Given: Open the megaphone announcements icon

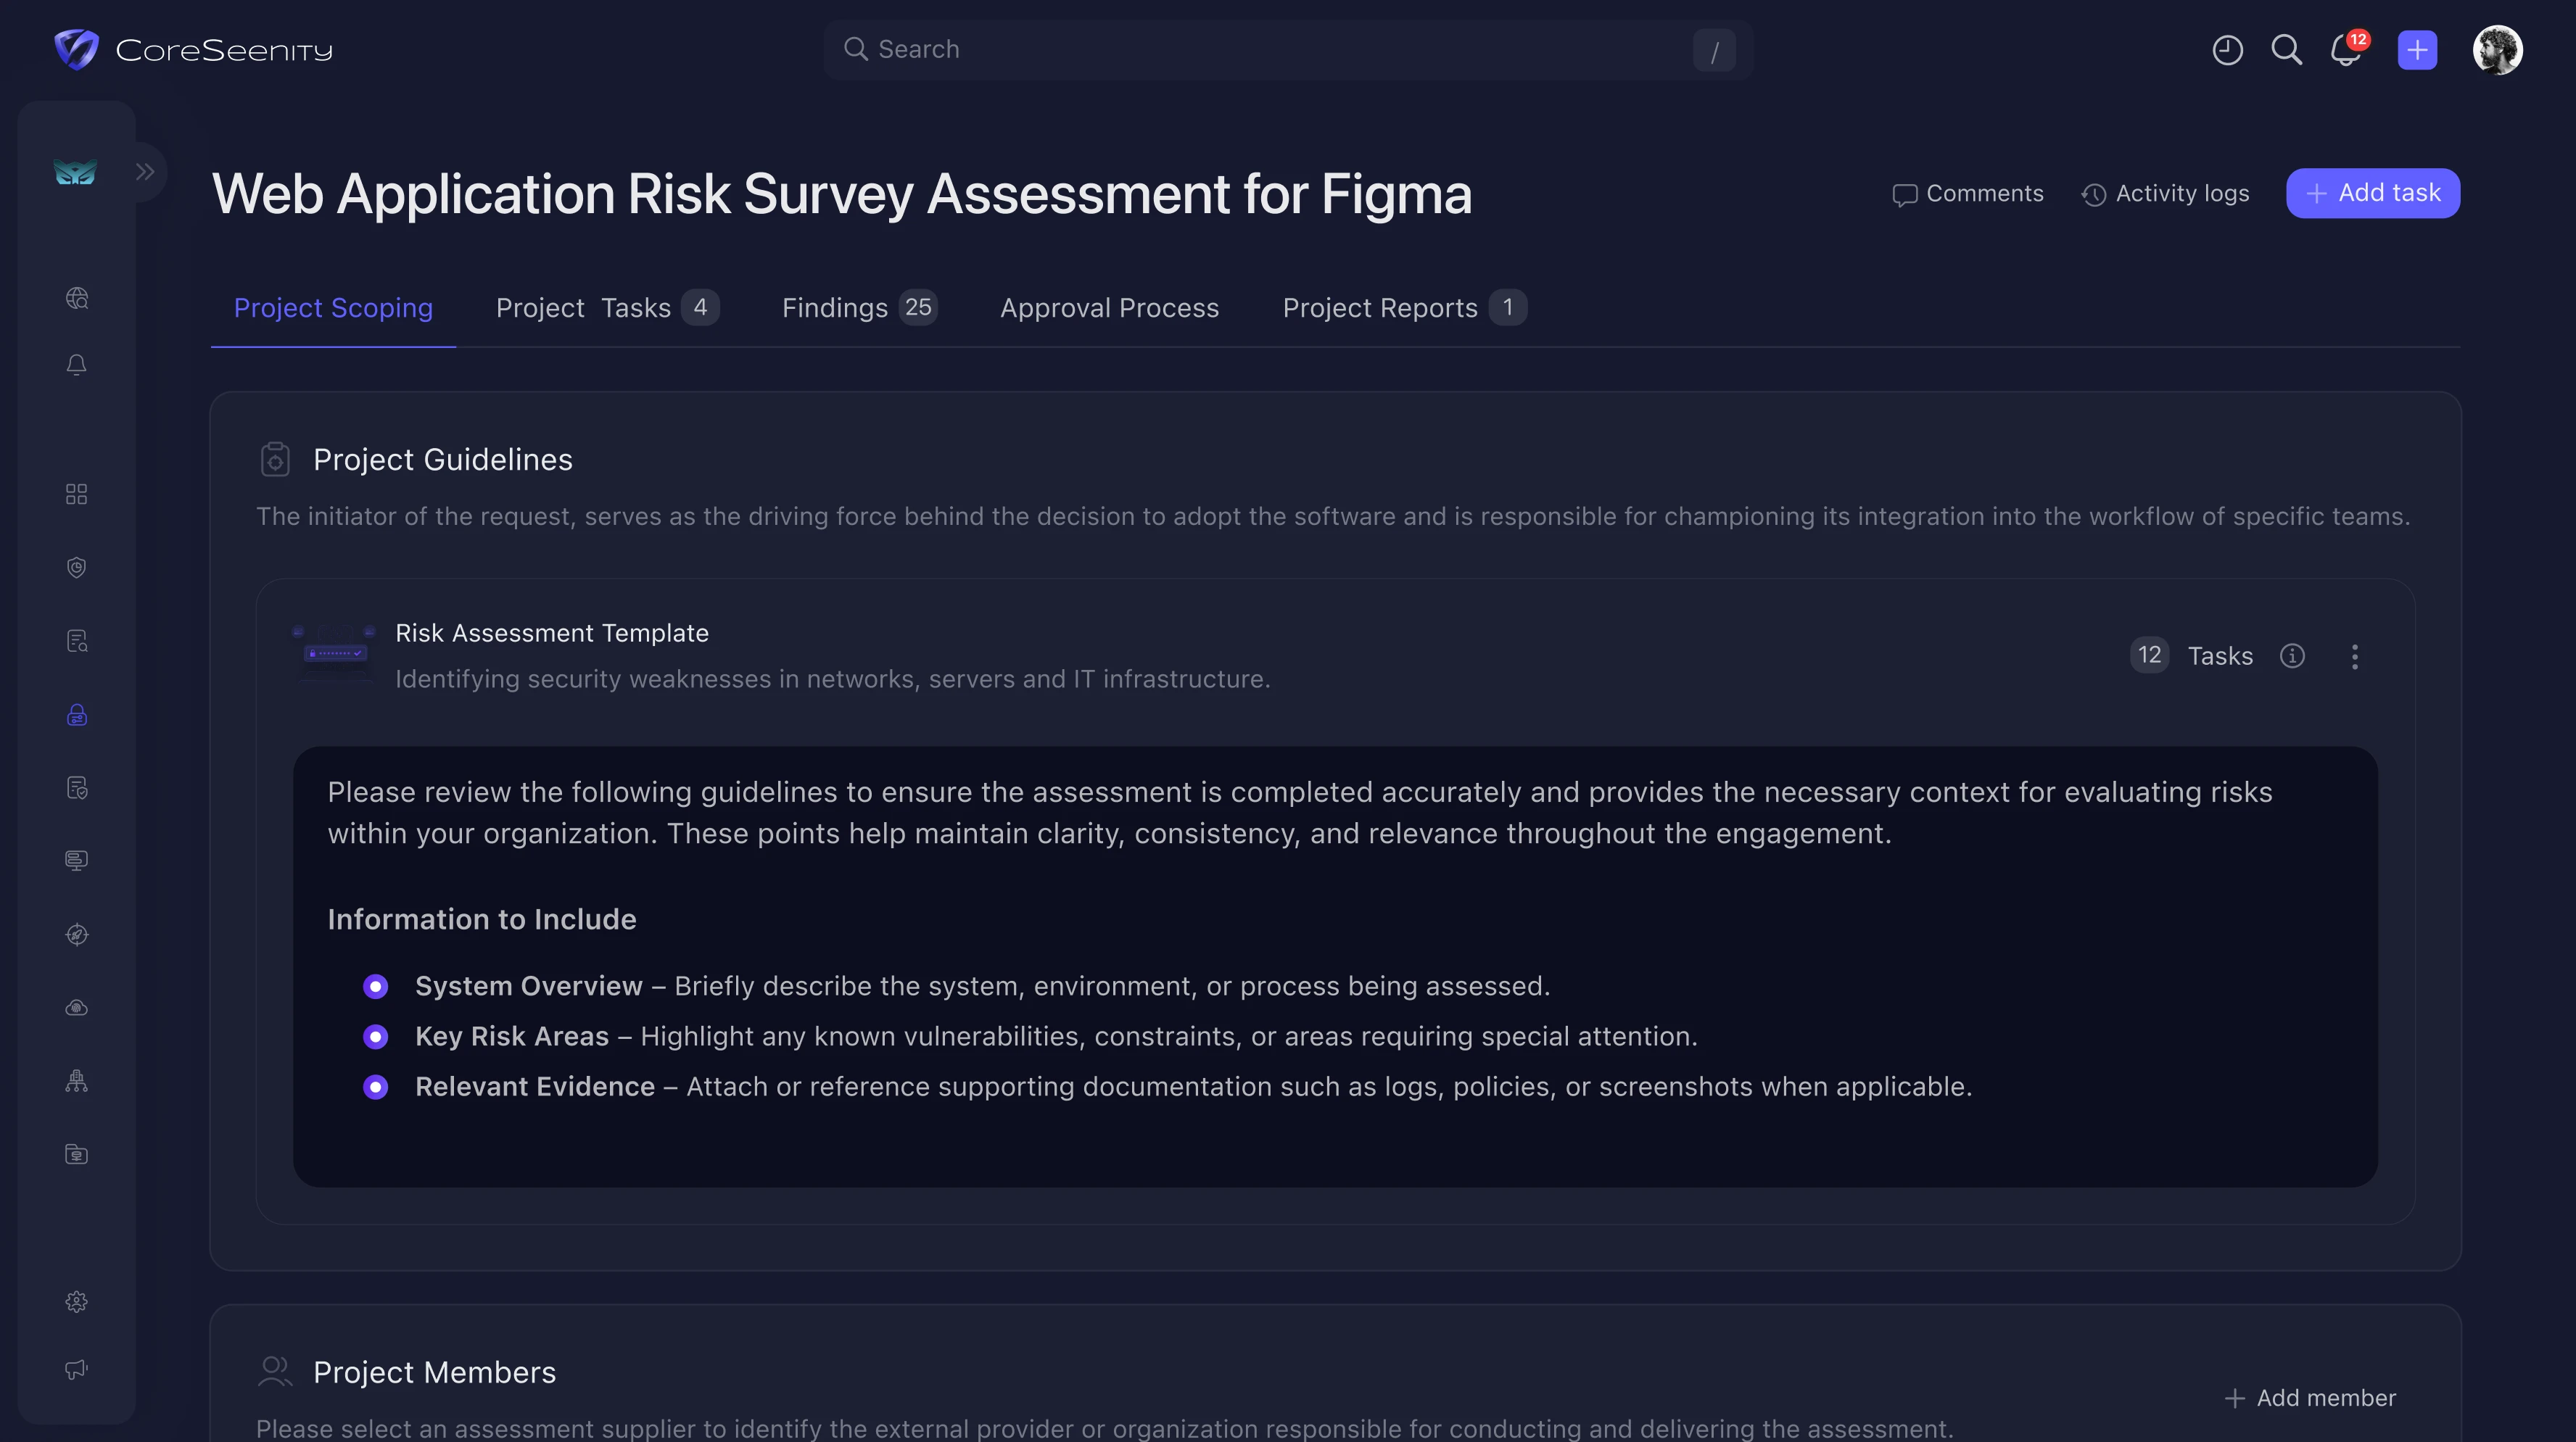Looking at the screenshot, I should pos(77,1369).
